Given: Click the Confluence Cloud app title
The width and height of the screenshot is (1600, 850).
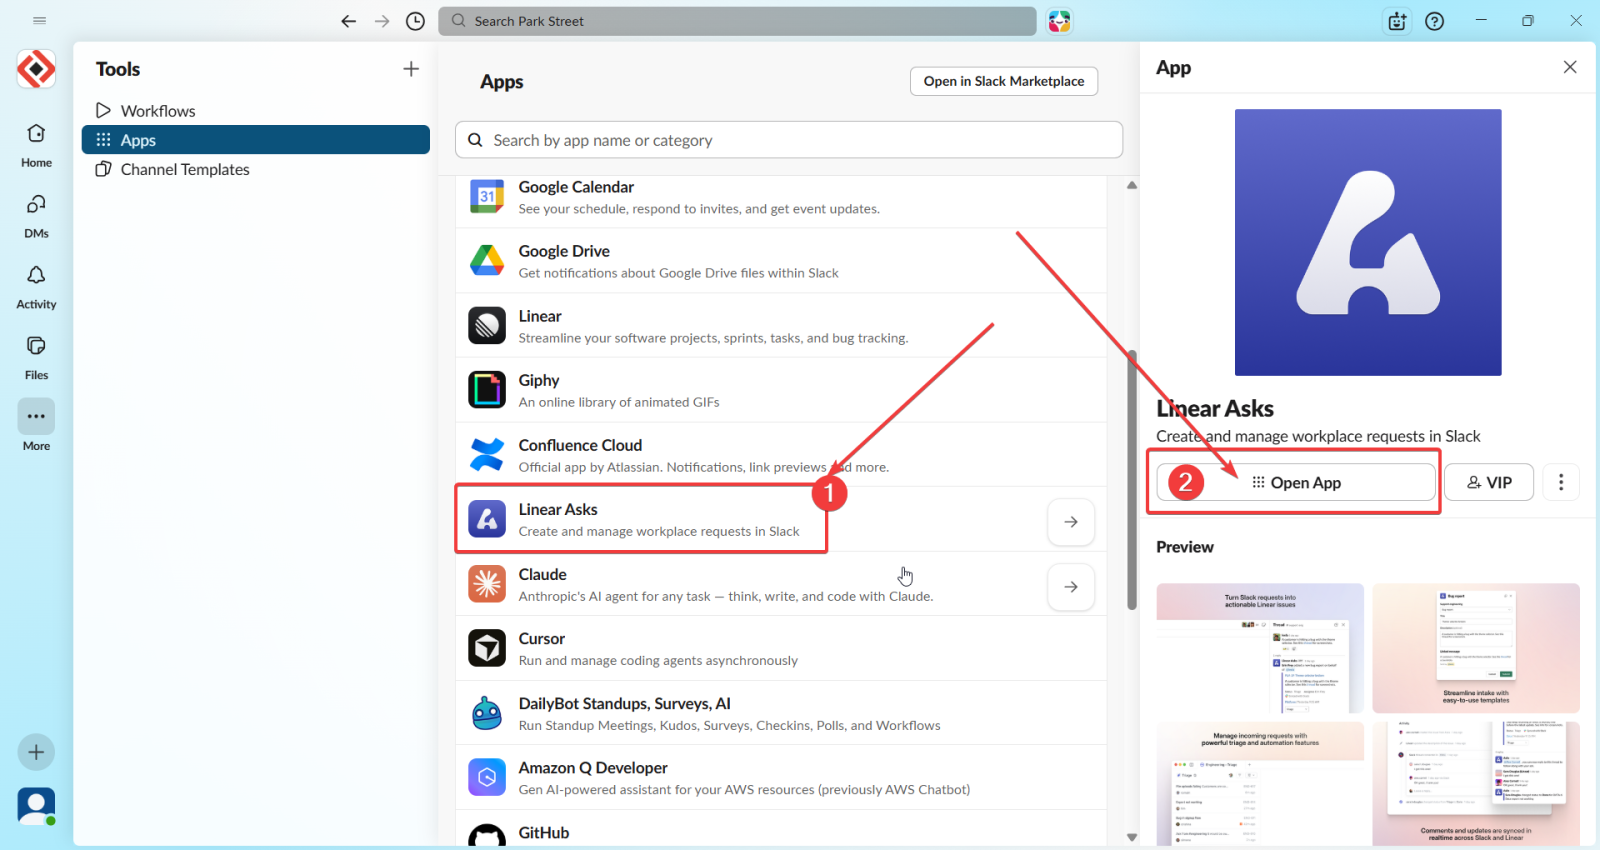Looking at the screenshot, I should [580, 445].
